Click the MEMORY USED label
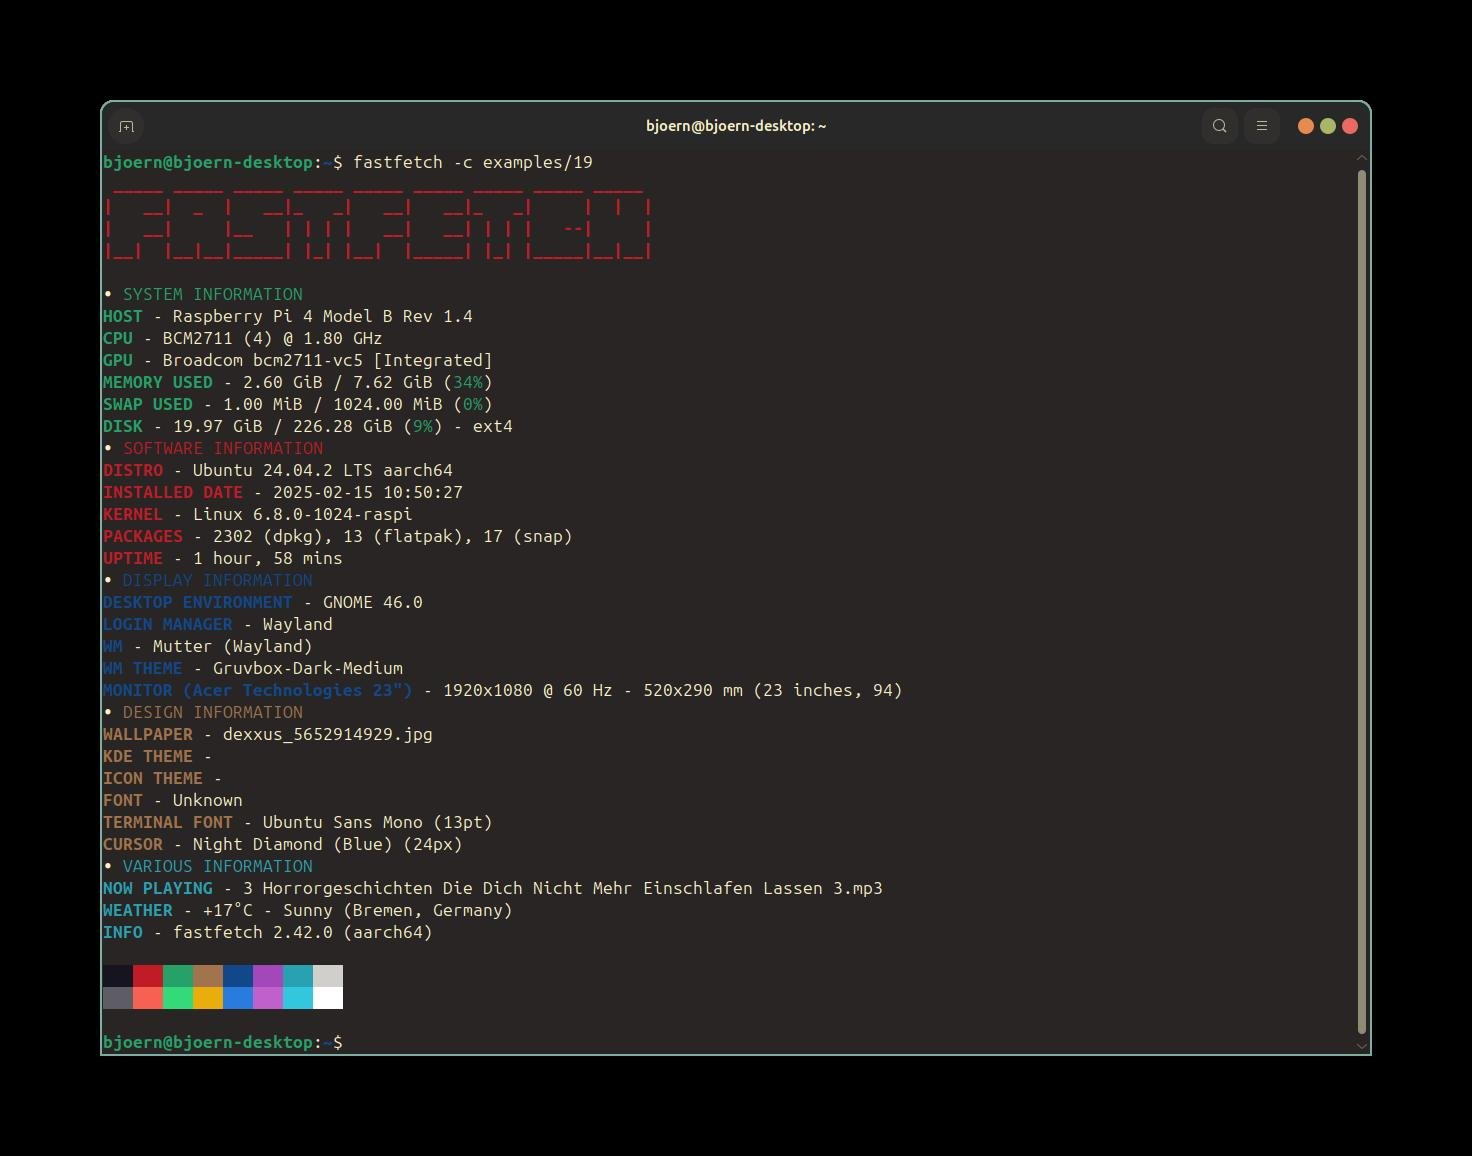 (x=158, y=382)
